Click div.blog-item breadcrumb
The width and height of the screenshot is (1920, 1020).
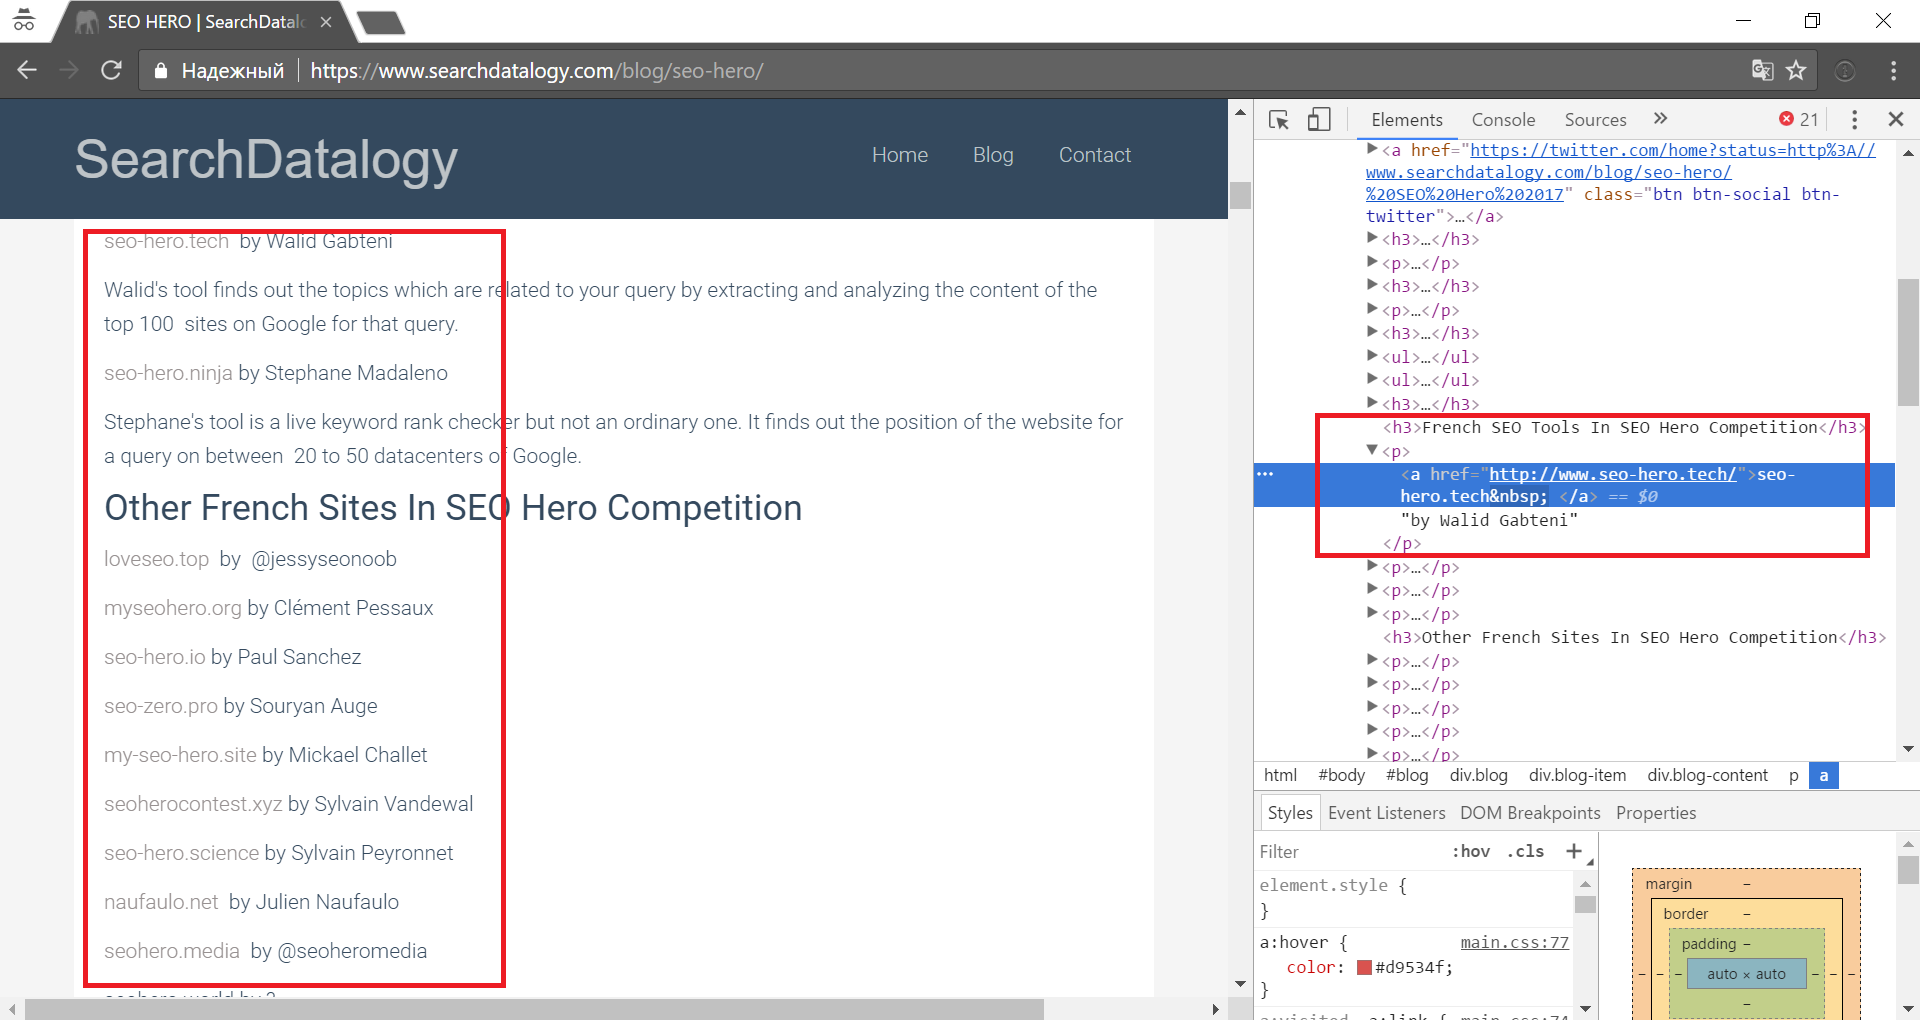point(1577,775)
